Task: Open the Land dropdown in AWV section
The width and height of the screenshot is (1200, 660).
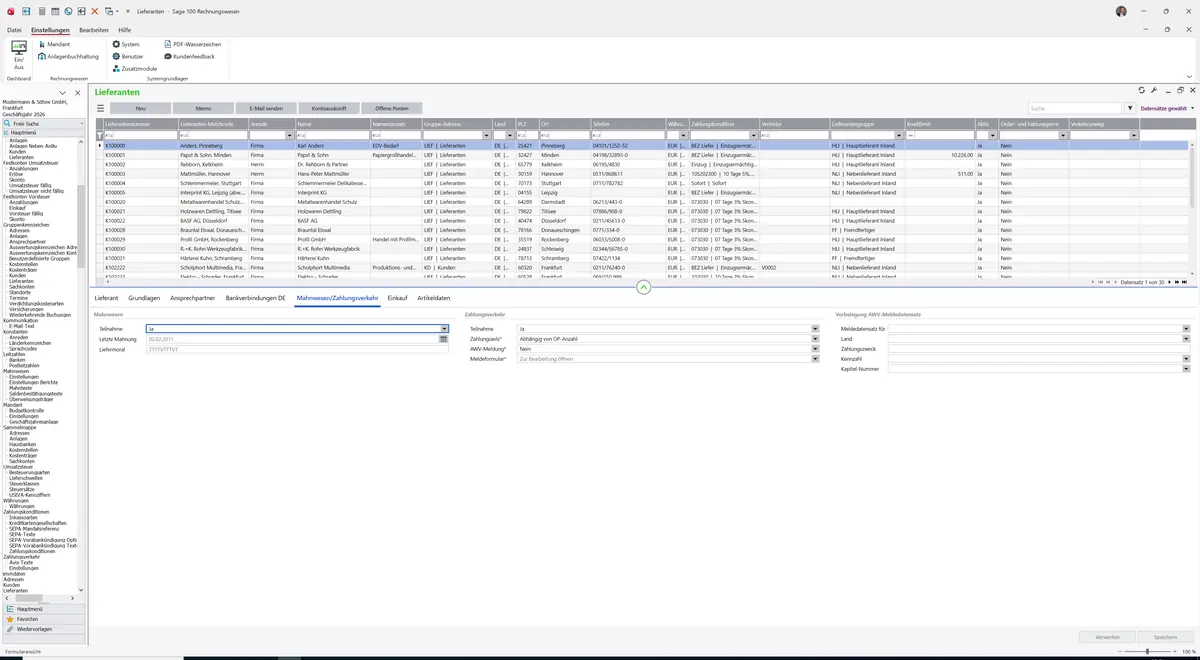Action: 1186,339
